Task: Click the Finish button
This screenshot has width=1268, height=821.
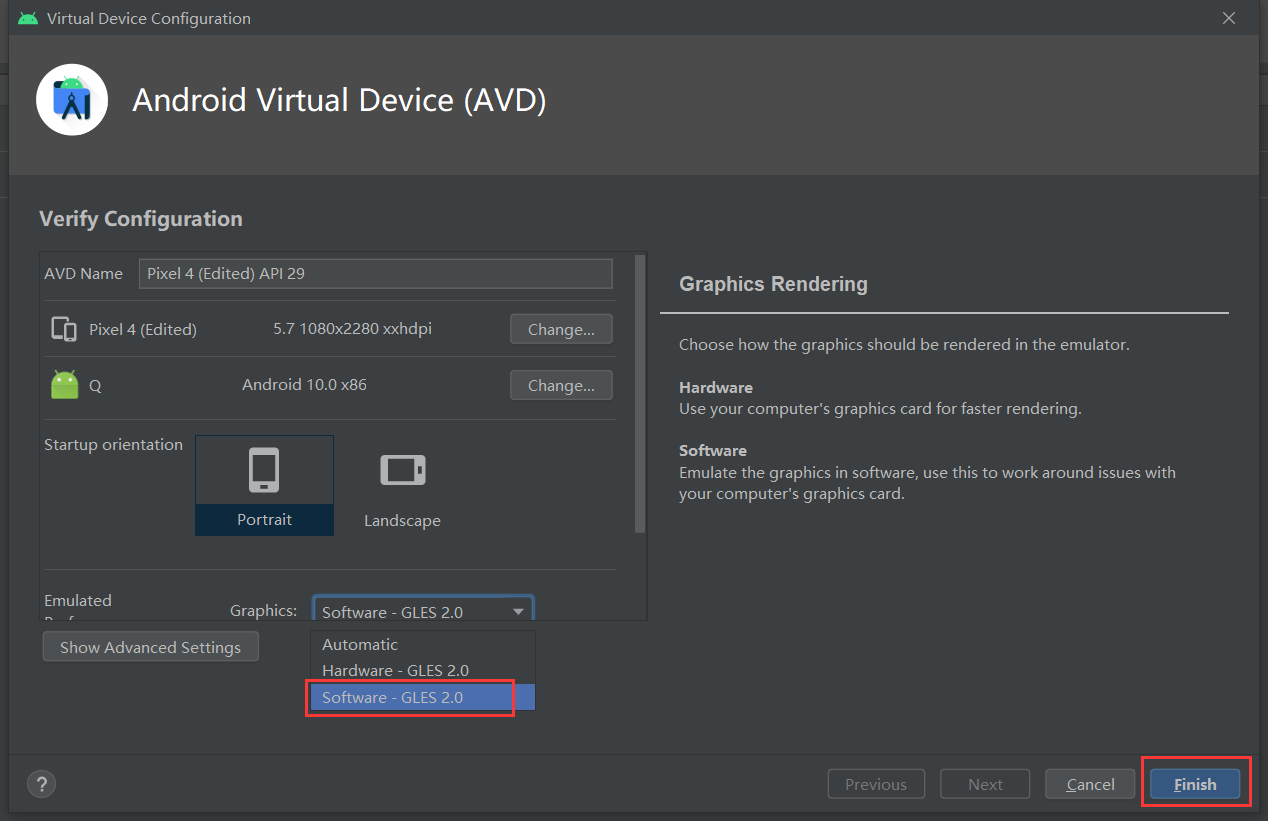Action: click(x=1195, y=784)
